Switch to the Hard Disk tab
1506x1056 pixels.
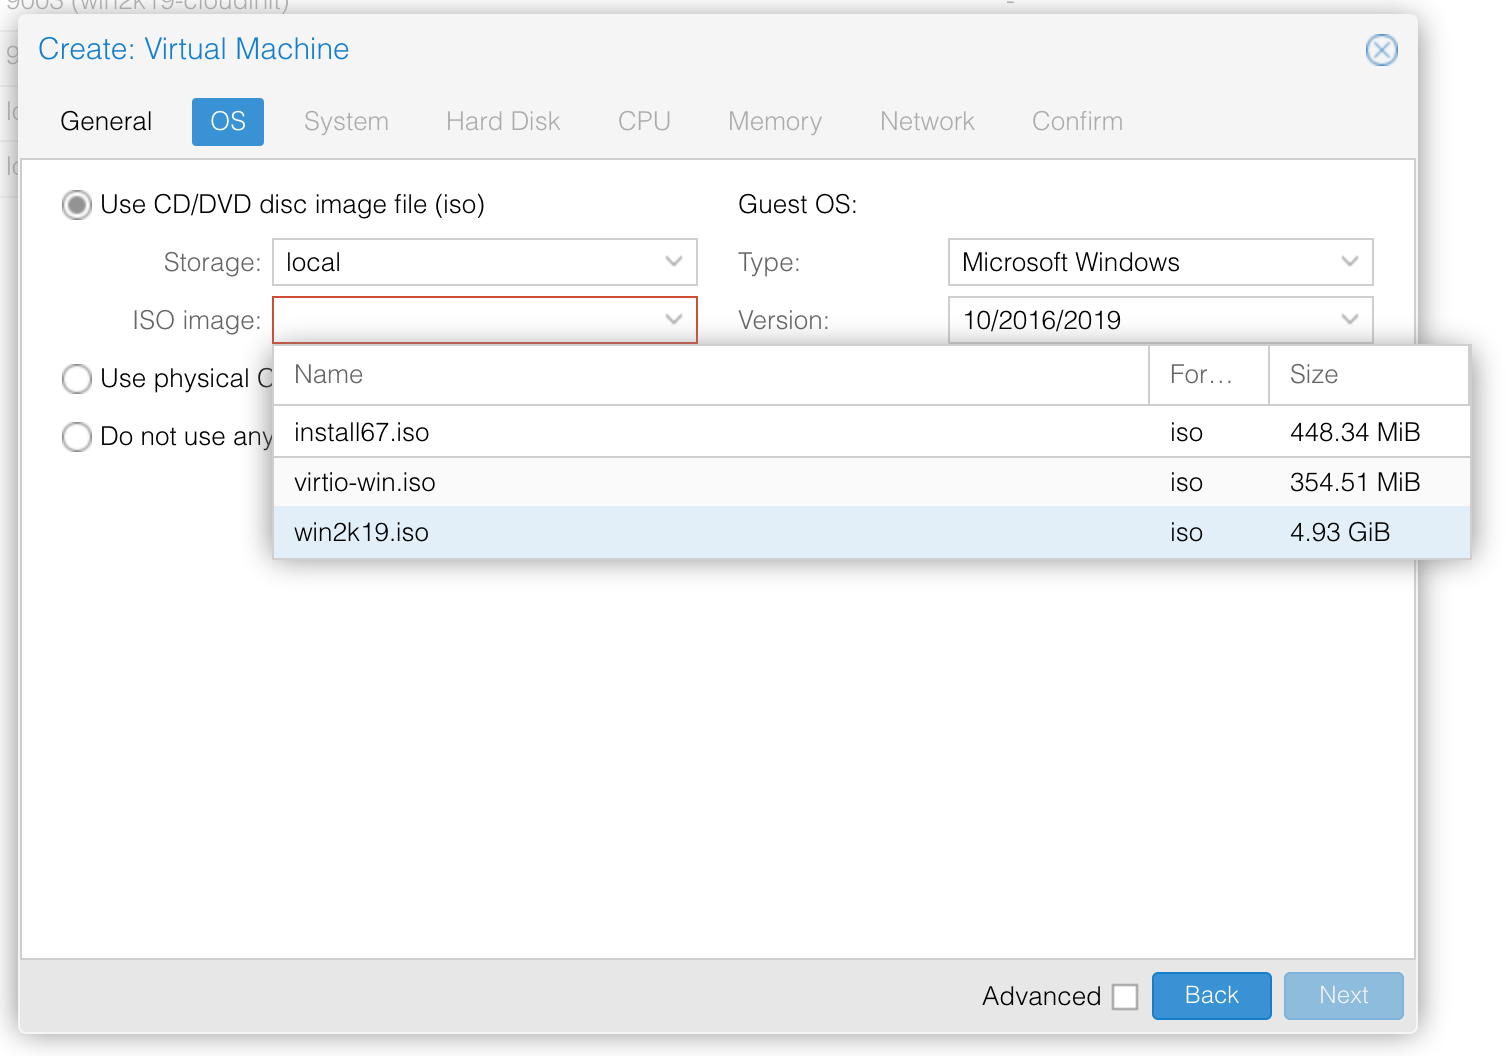[x=502, y=121]
